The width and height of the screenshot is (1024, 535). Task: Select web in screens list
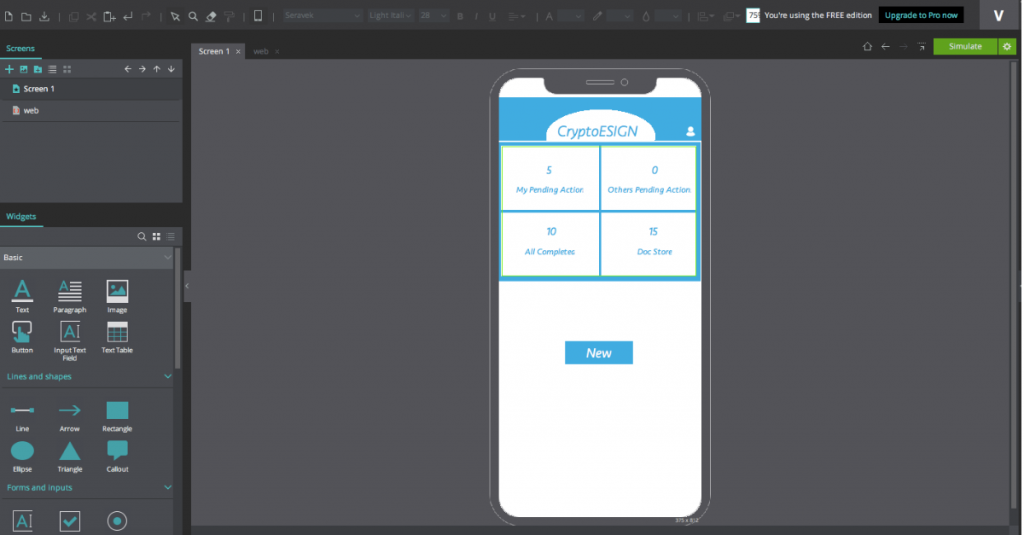tap(90, 110)
